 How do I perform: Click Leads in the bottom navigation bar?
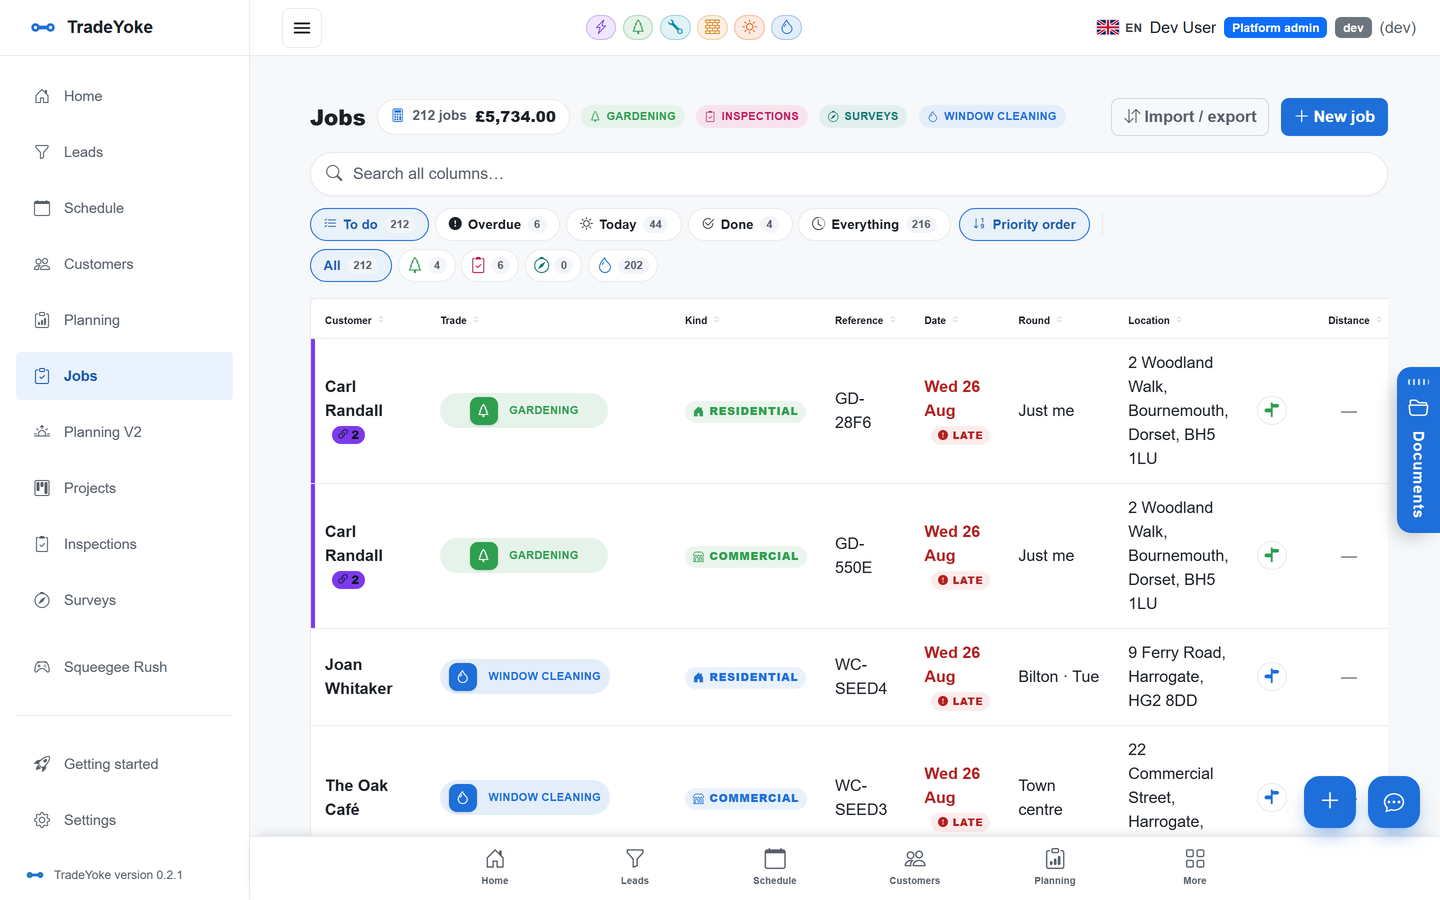635,867
